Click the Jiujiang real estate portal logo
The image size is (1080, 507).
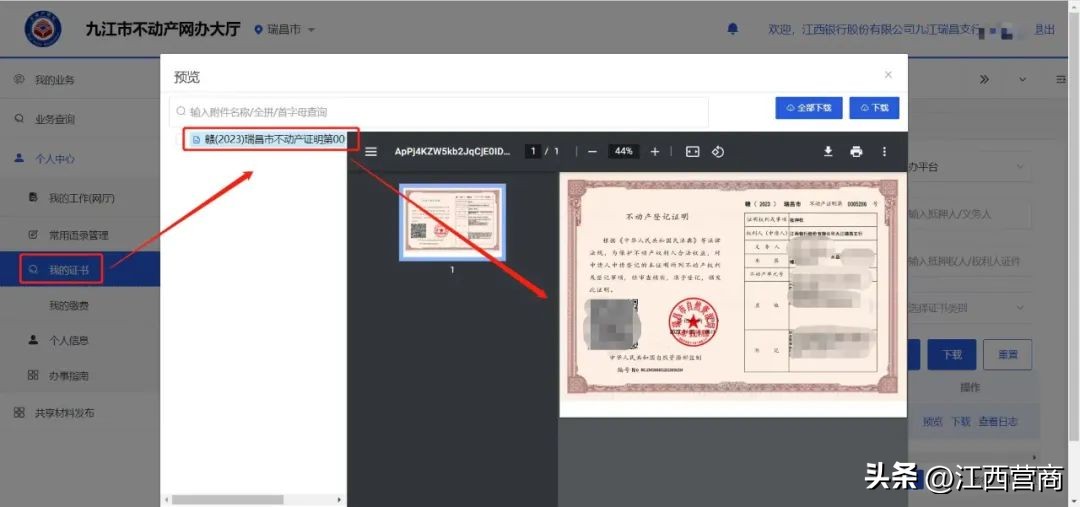point(43,29)
